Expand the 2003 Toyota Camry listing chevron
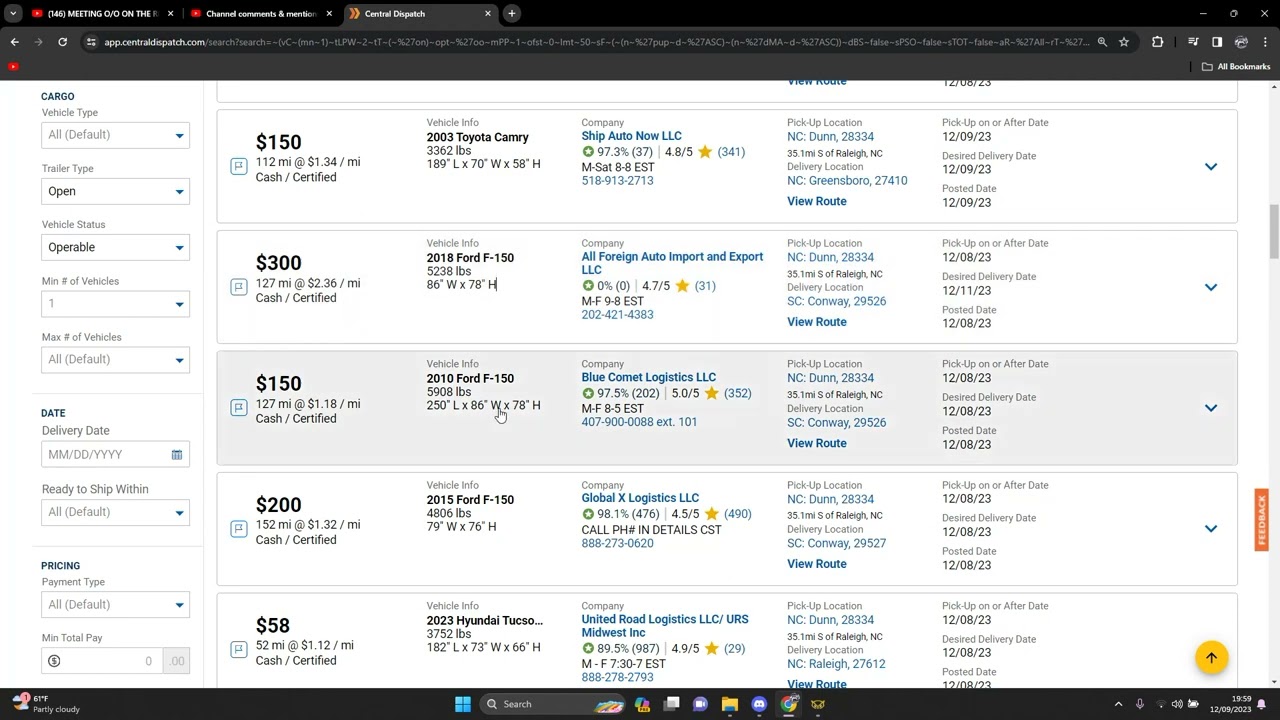The height and width of the screenshot is (720, 1280). click(1211, 167)
